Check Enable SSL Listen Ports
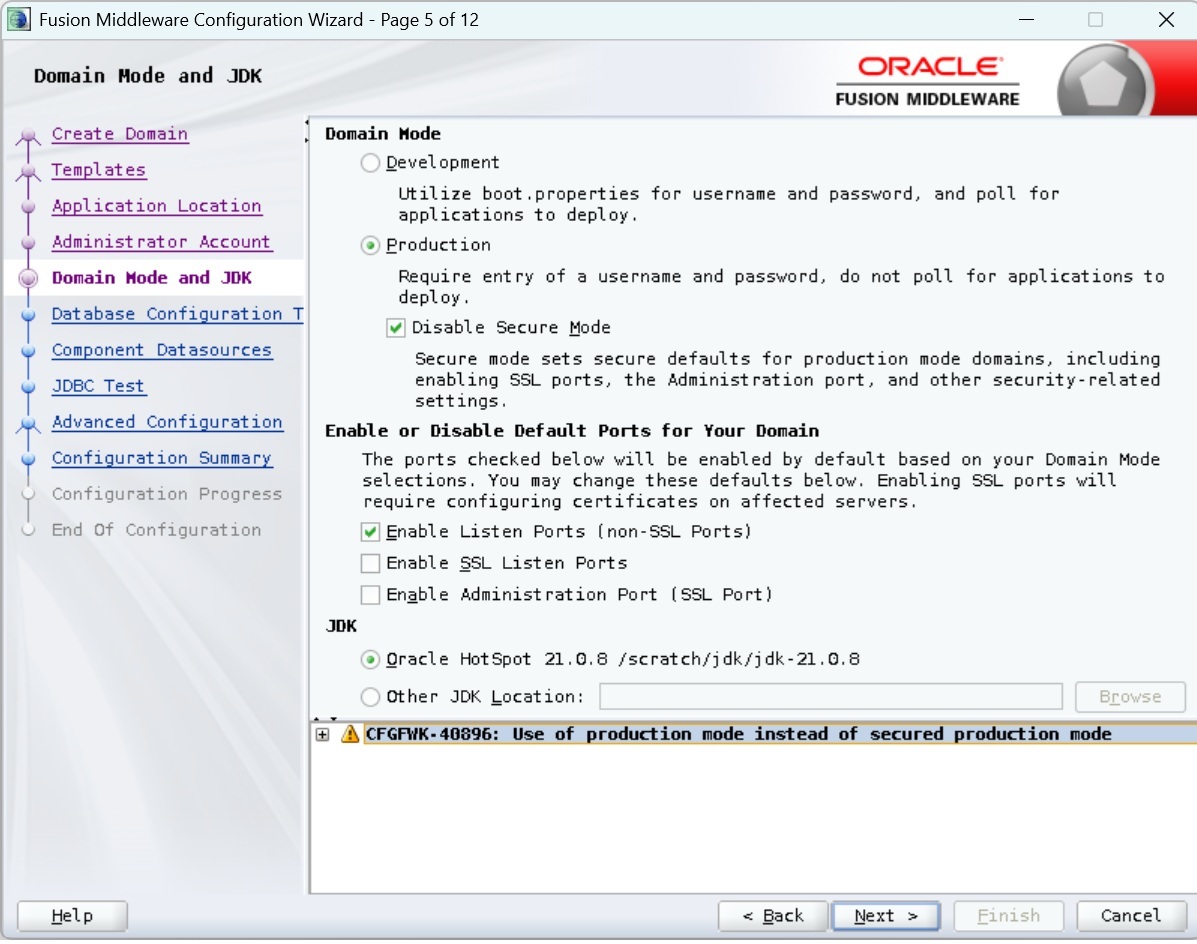 [370, 563]
